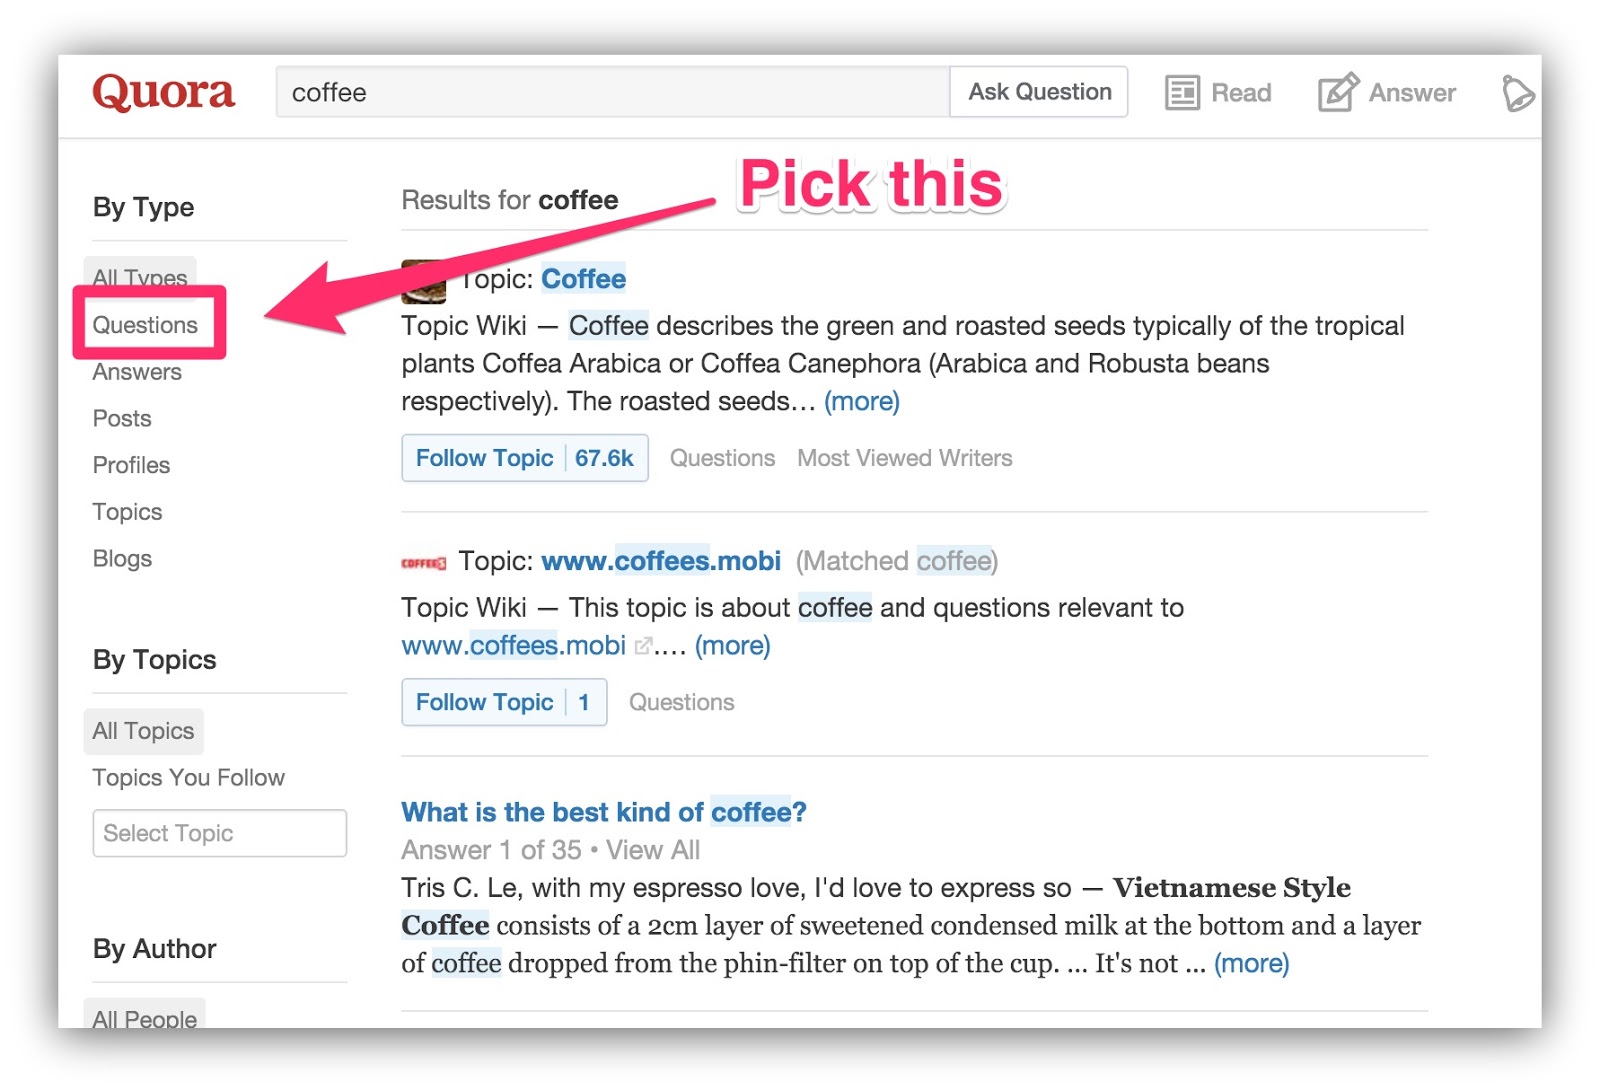Image resolution: width=1600 pixels, height=1090 pixels.
Task: Click the Ask Question button
Action: (x=1039, y=92)
